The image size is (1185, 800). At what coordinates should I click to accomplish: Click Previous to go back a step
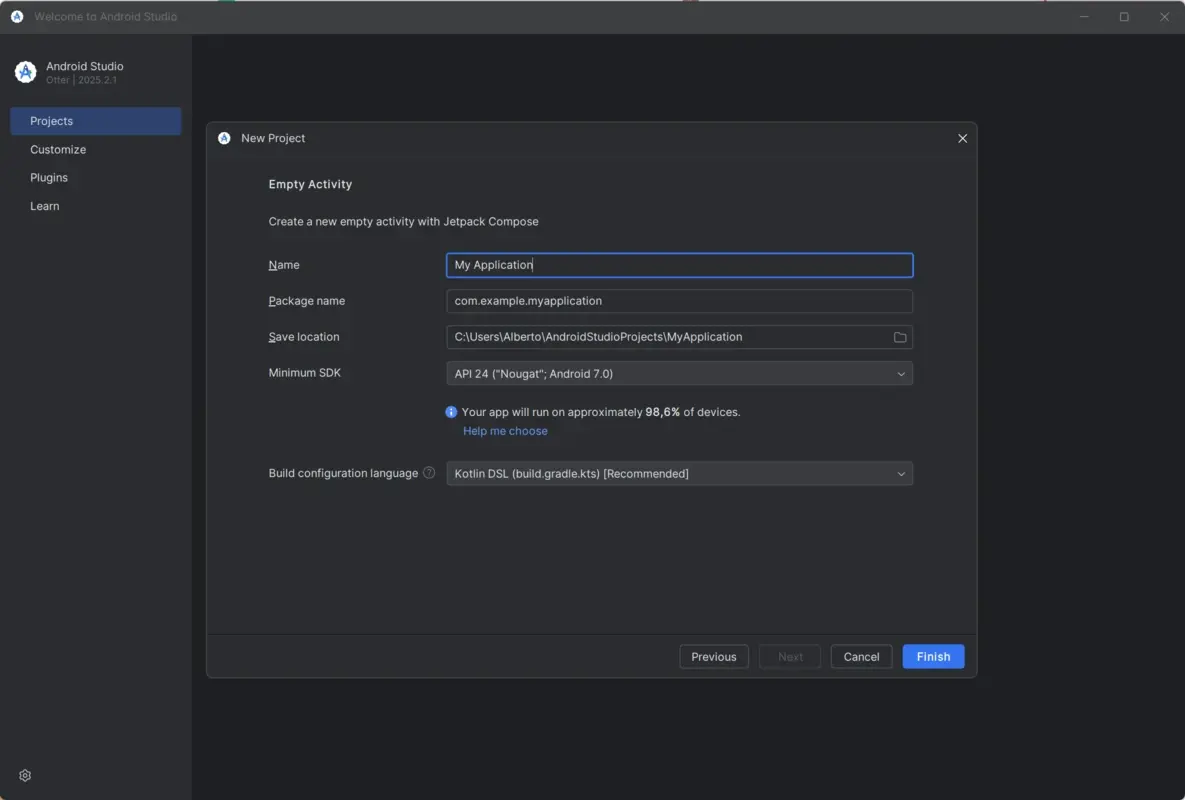pos(713,656)
